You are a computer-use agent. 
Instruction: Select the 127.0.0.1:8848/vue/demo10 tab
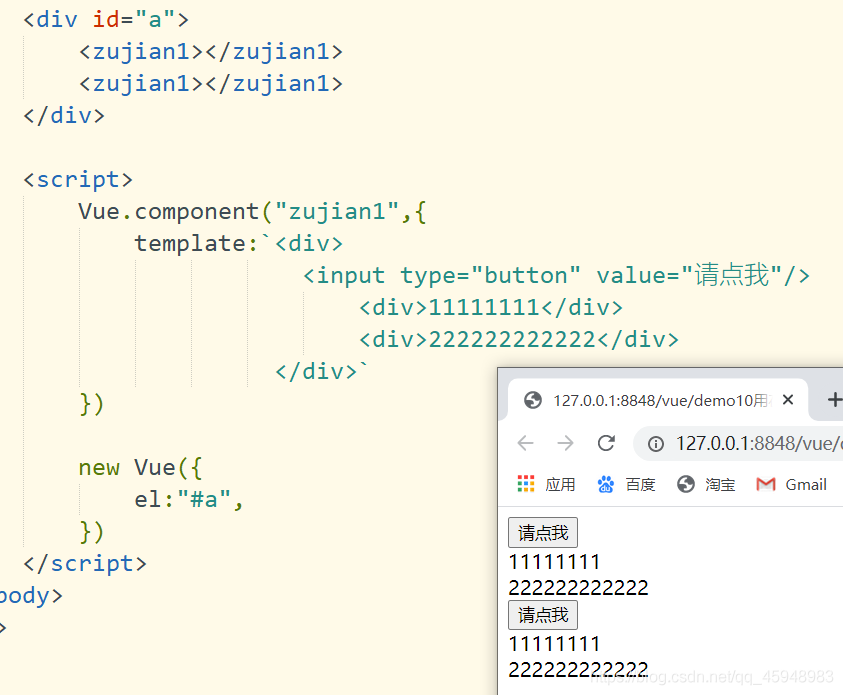[x=658, y=400]
